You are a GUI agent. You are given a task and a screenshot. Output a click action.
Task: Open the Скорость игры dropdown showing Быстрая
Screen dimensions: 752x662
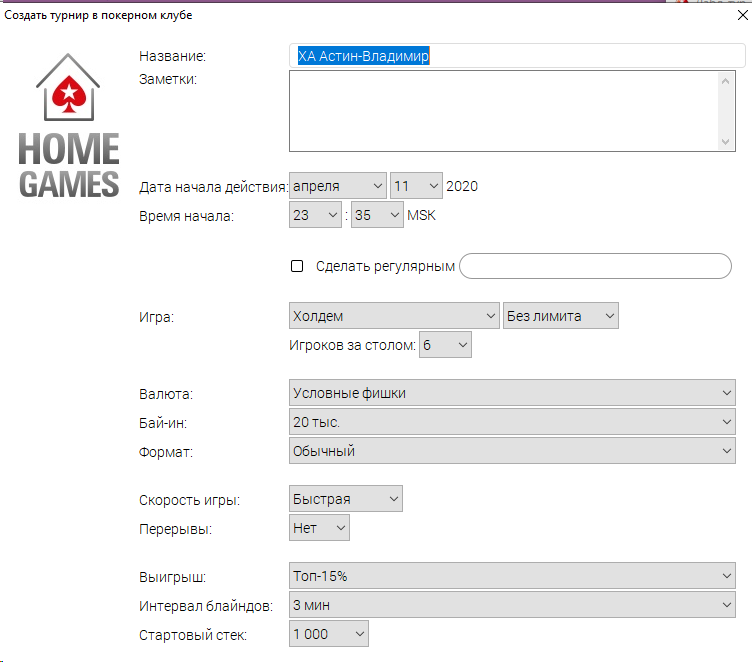[346, 498]
